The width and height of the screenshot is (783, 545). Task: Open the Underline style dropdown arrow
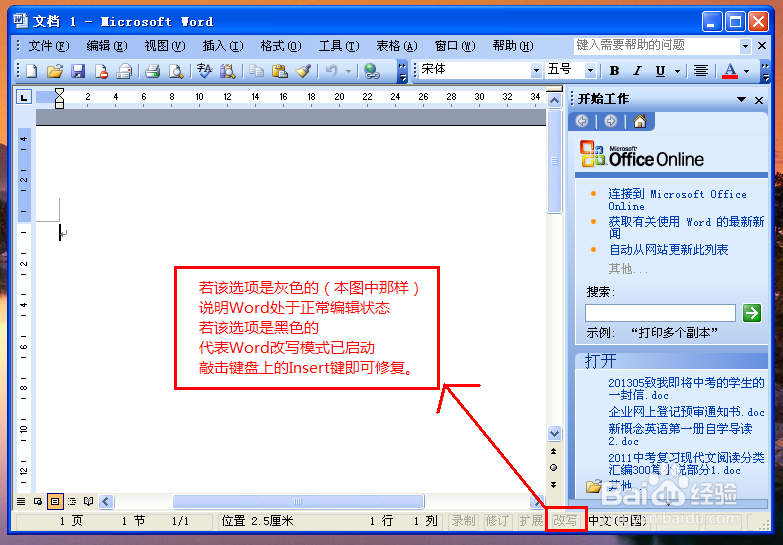point(677,71)
